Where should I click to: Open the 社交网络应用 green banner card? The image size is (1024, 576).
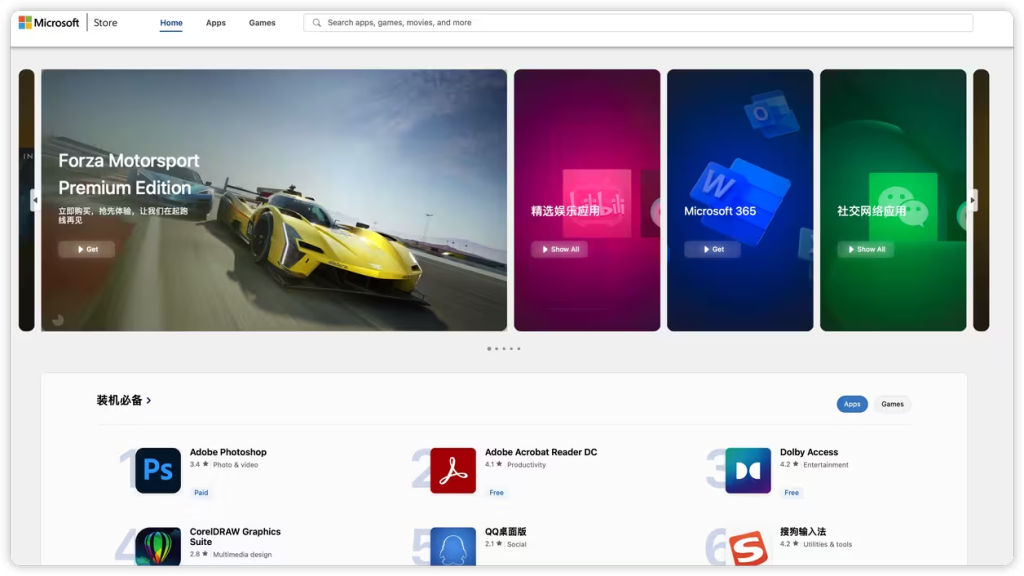pyautogui.click(x=893, y=200)
